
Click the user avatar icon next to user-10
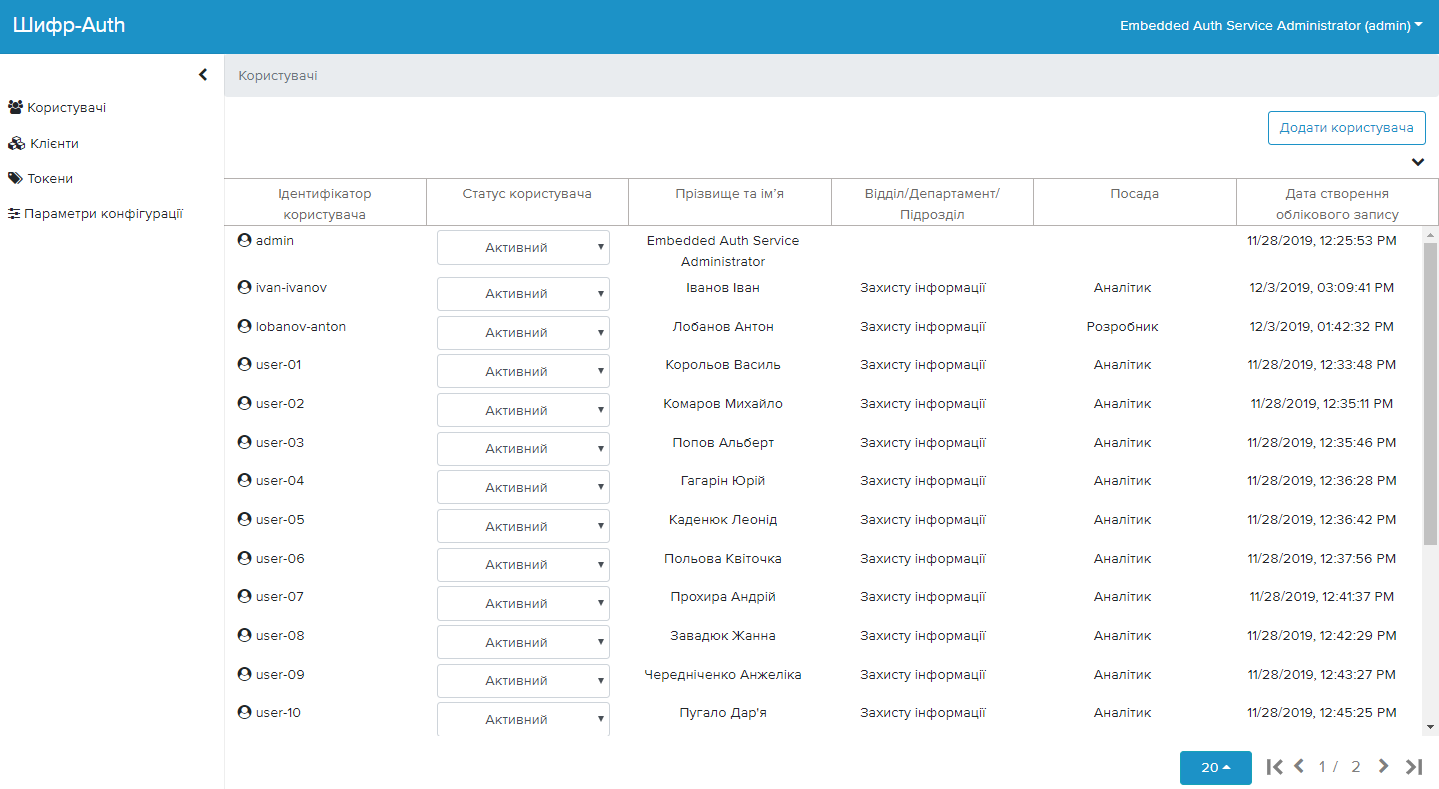point(244,712)
